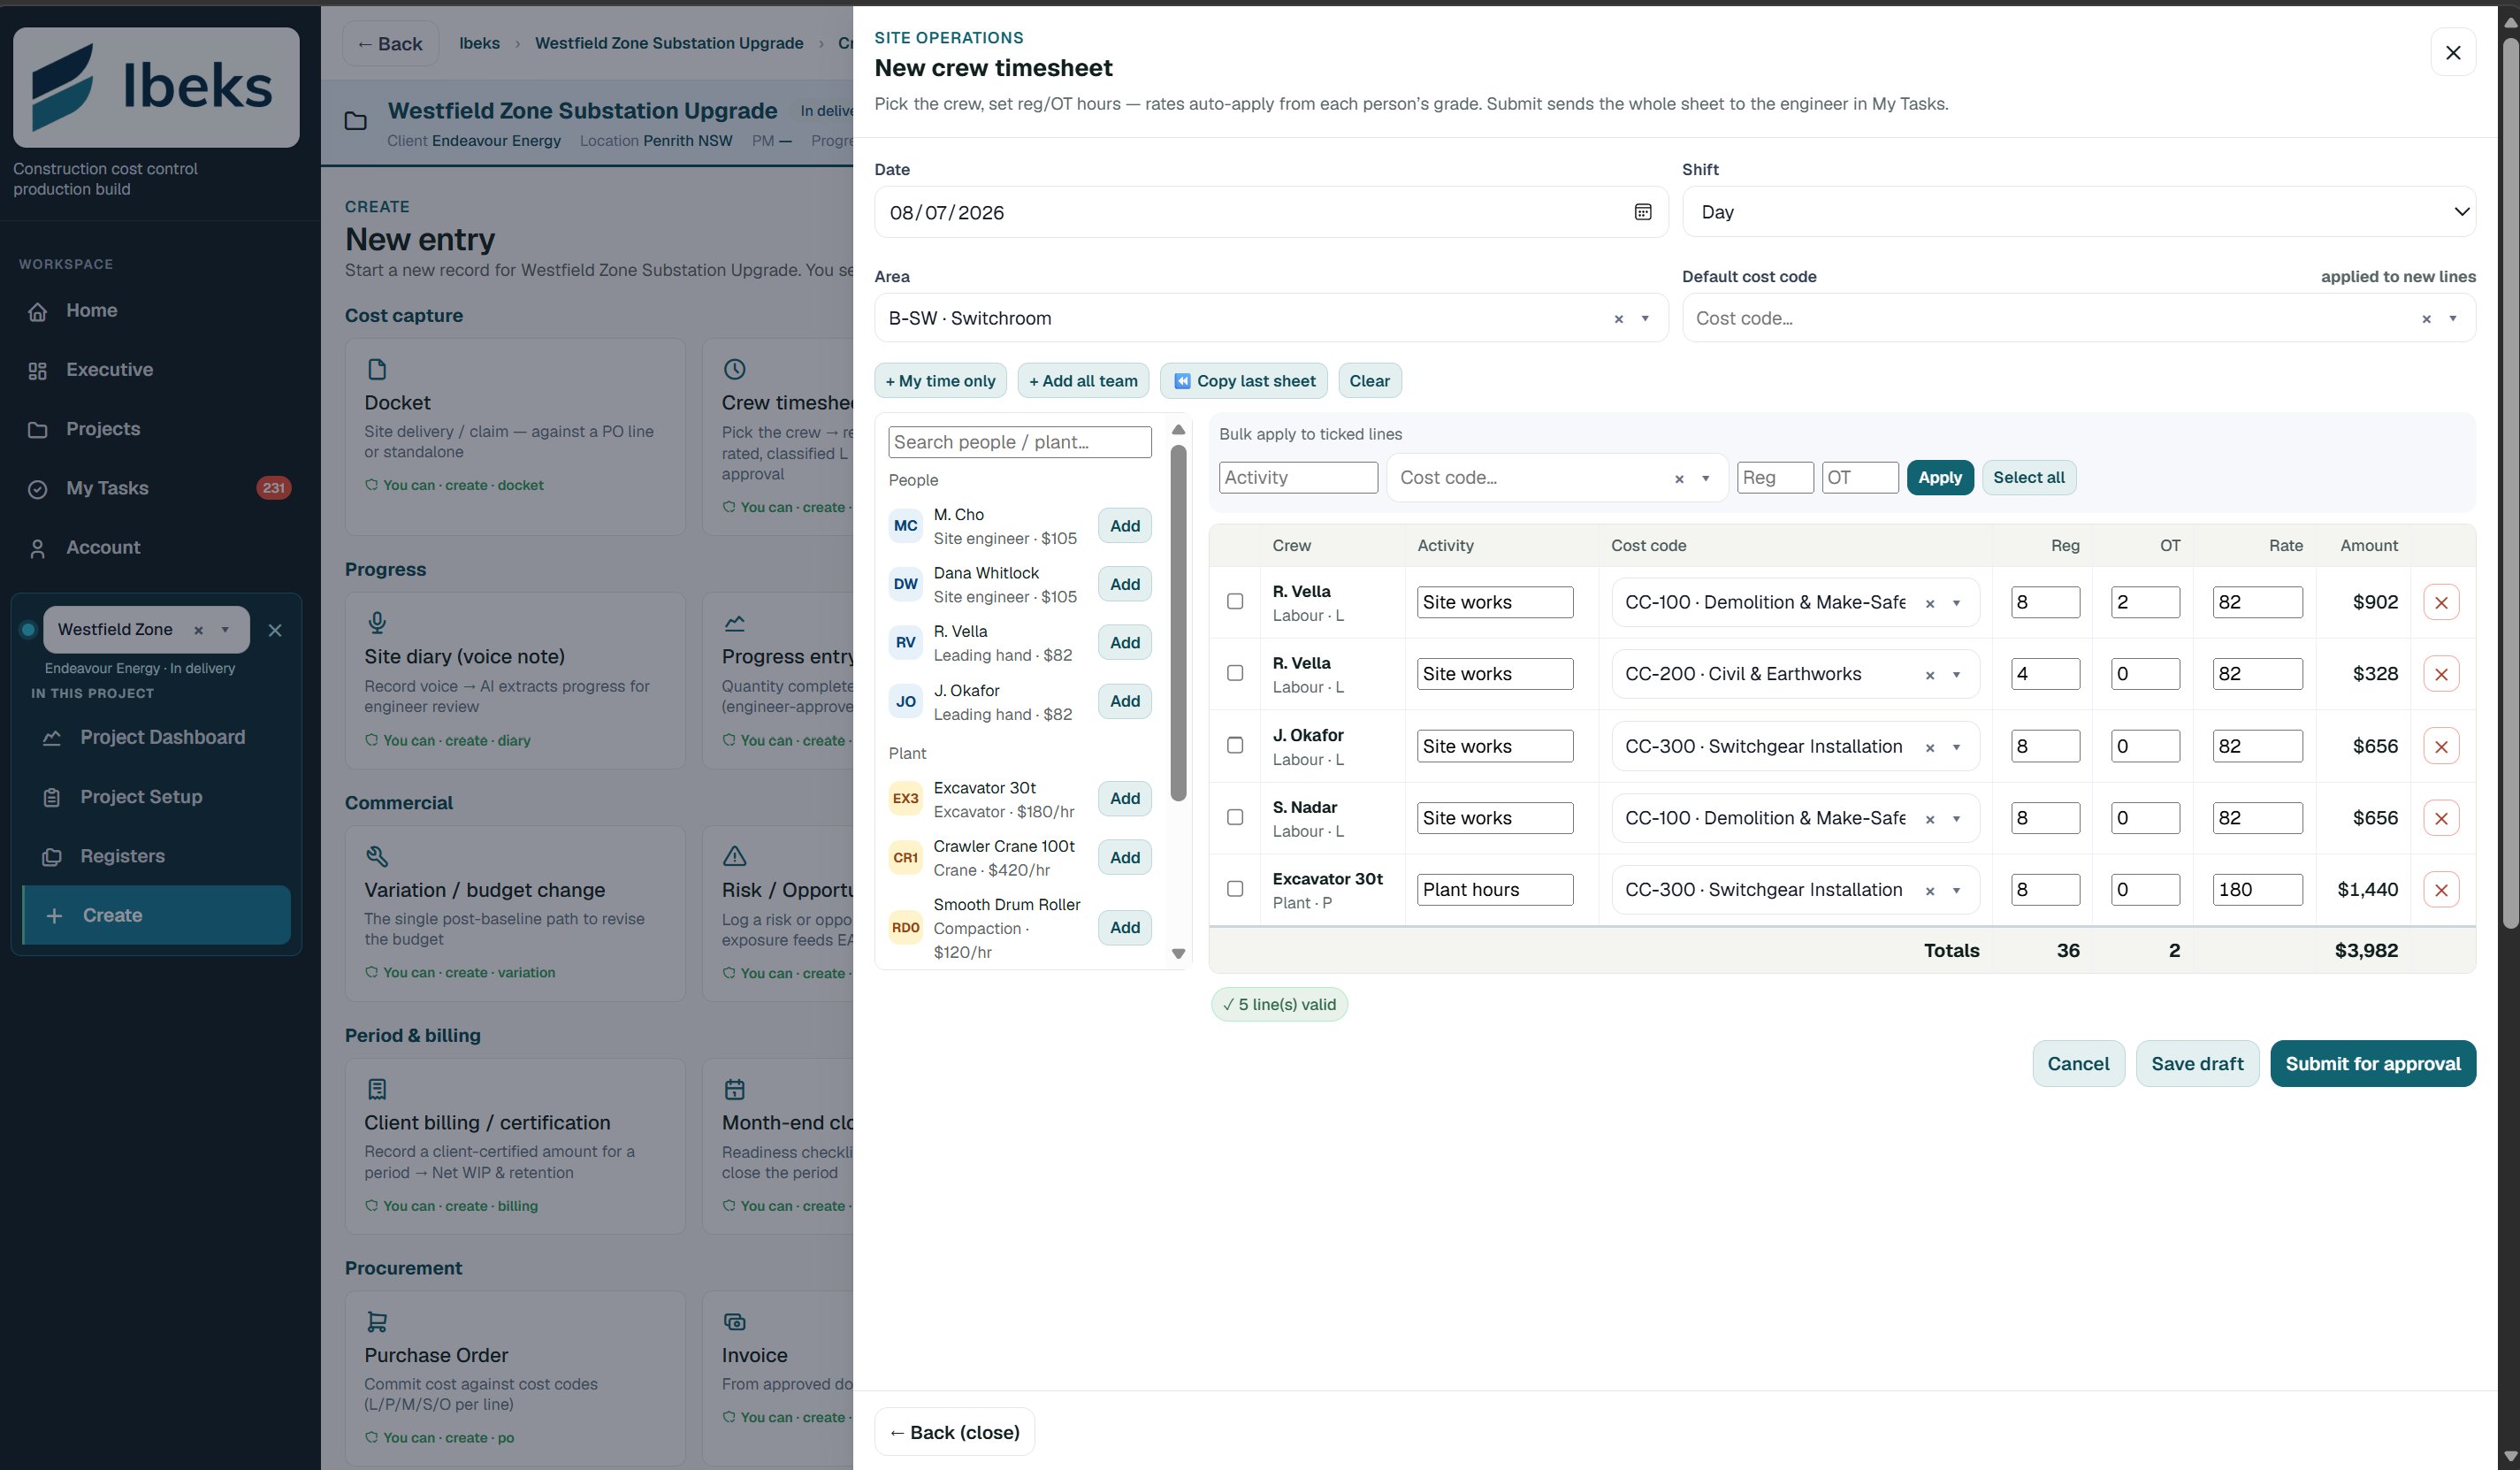Expand the bulk apply Cost code dropdown

tap(1706, 479)
